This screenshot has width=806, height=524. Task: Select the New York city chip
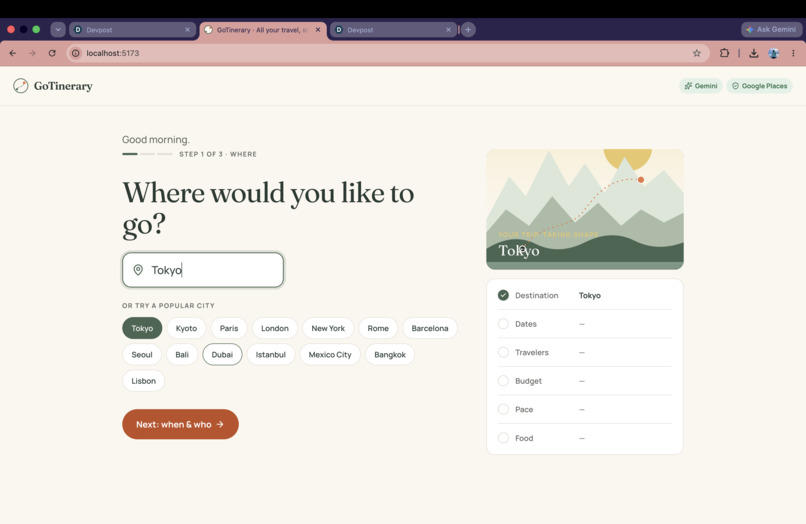tap(328, 328)
